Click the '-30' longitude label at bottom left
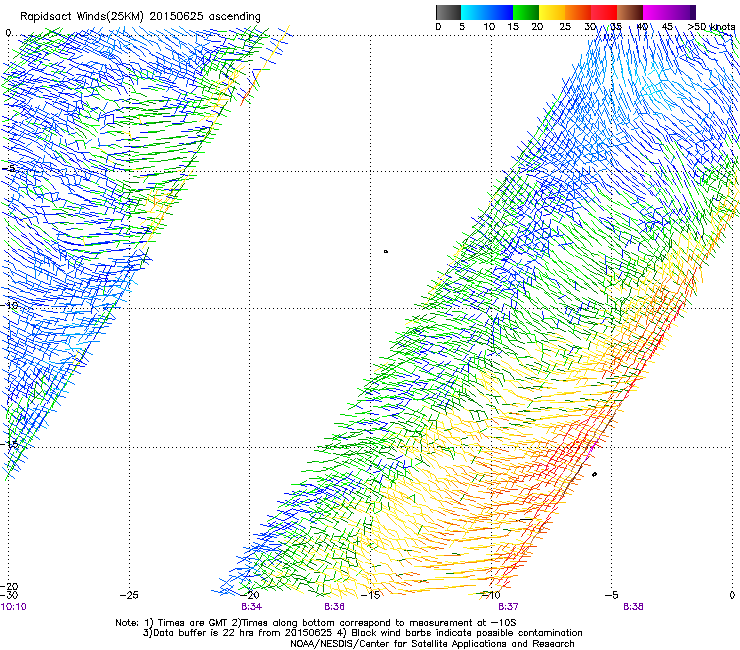 9,595
